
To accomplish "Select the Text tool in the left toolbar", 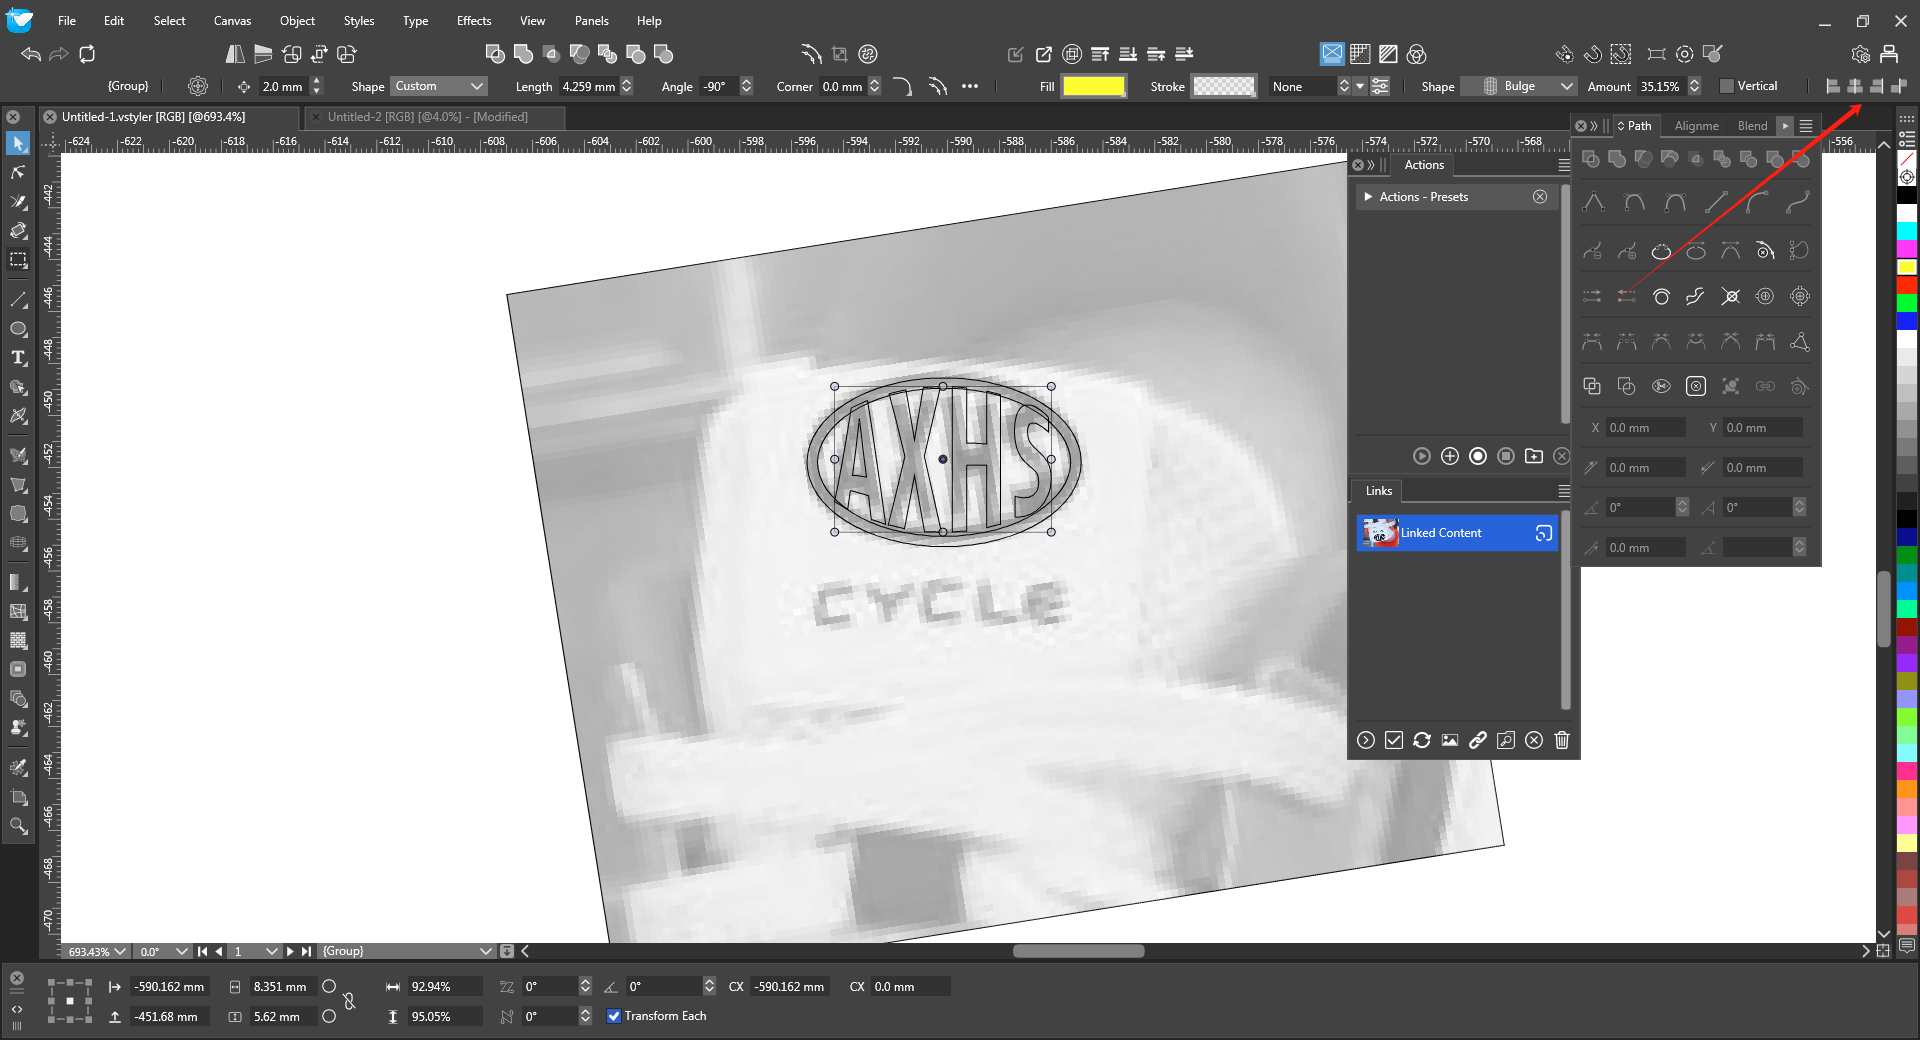I will (18, 358).
